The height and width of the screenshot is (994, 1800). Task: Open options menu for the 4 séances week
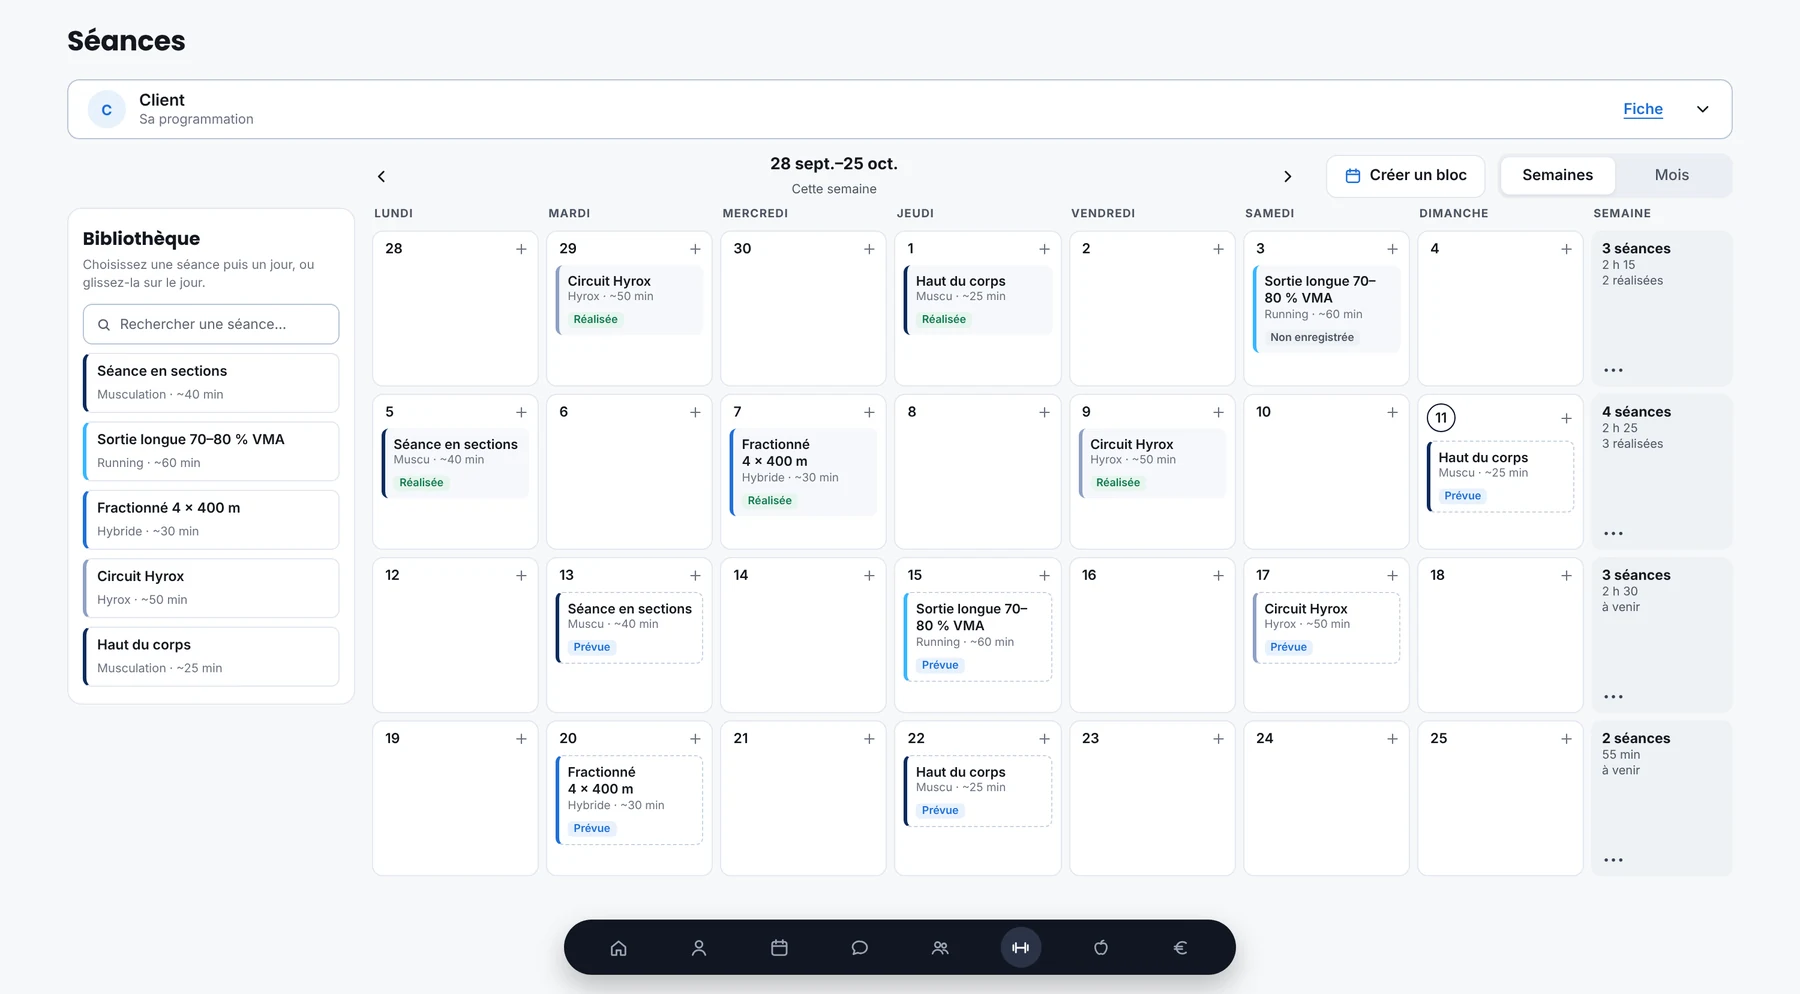(x=1613, y=534)
